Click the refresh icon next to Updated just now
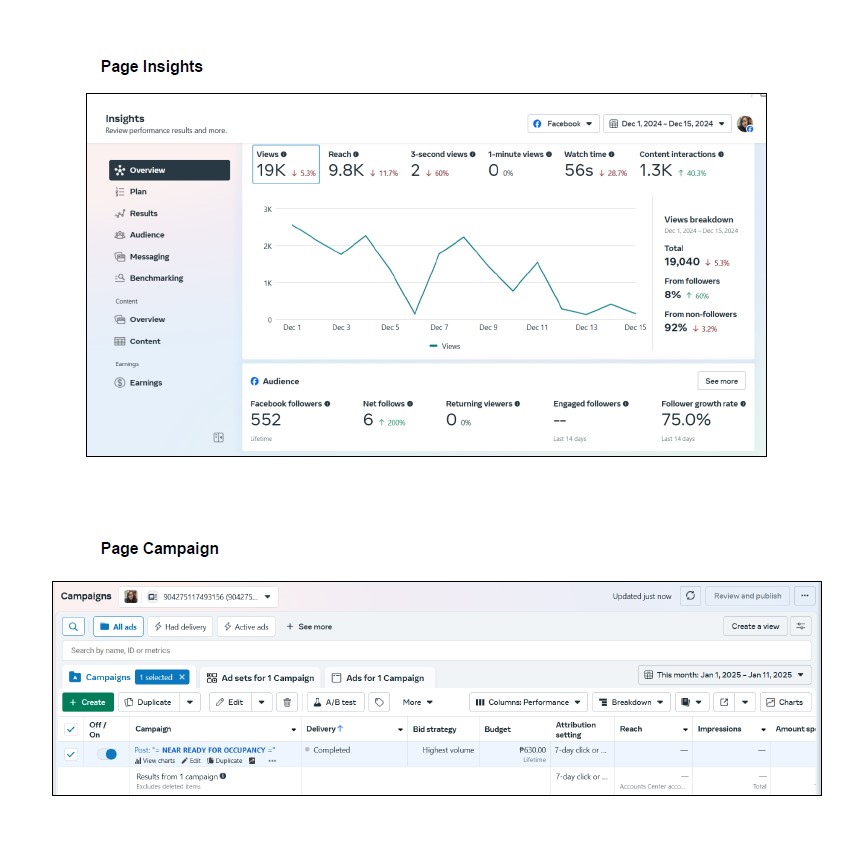This screenshot has height=848, width=867. [691, 596]
